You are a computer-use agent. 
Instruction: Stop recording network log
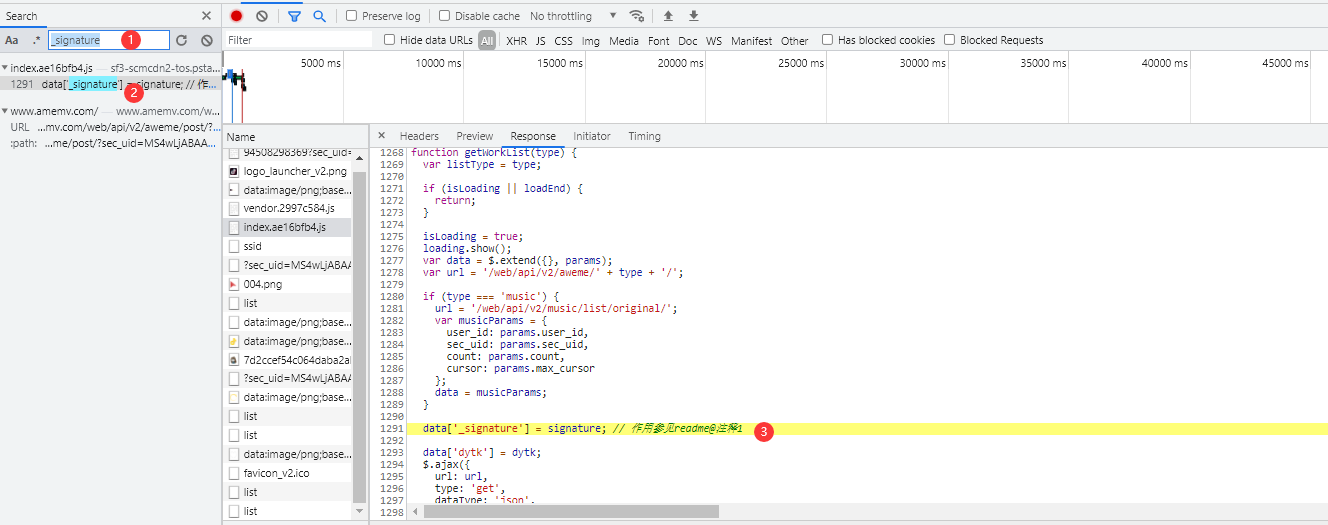pos(236,16)
